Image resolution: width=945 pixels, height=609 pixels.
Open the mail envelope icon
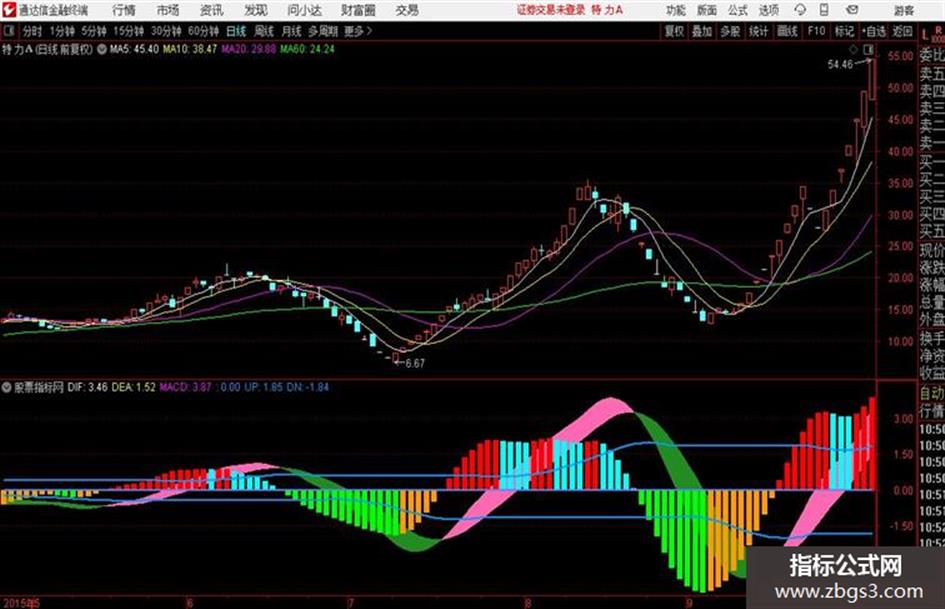pos(852,10)
